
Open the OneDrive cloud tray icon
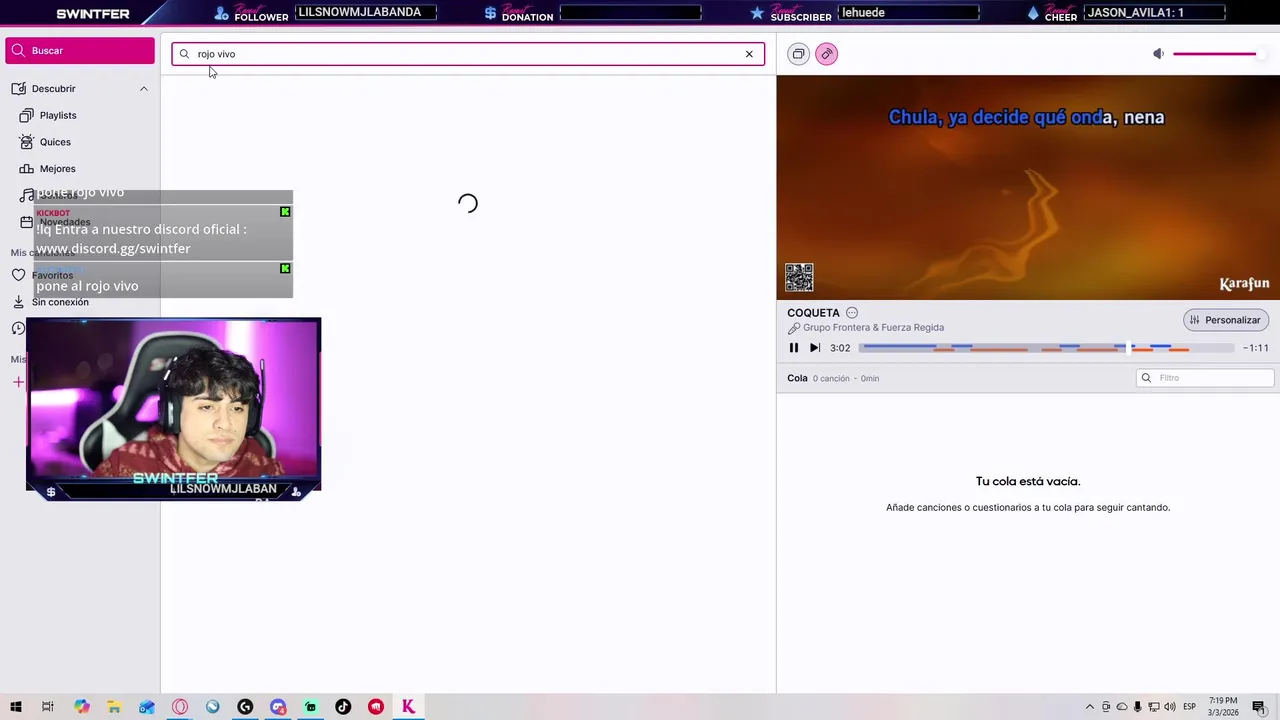point(1122,707)
